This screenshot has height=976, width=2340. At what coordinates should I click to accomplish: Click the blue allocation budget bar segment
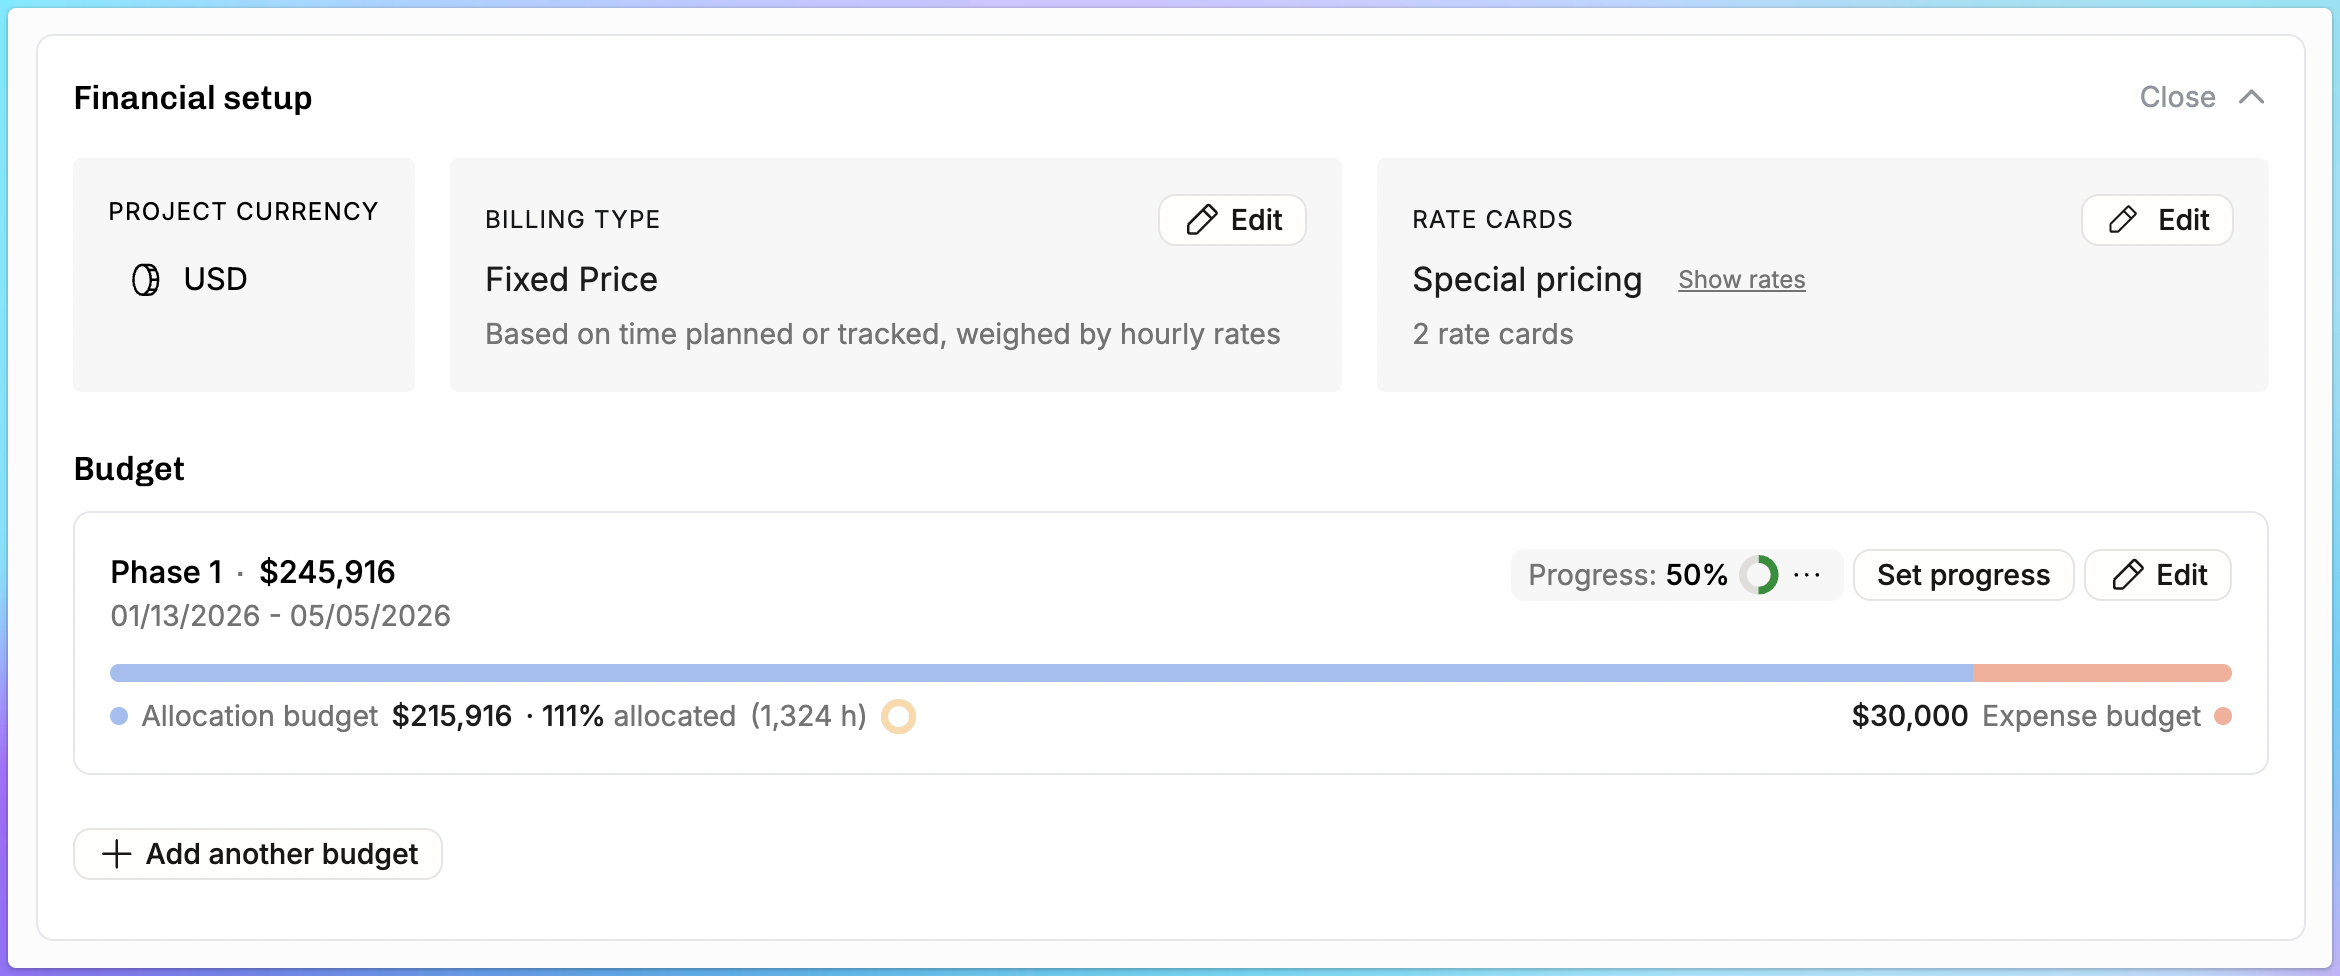click(x=1040, y=673)
